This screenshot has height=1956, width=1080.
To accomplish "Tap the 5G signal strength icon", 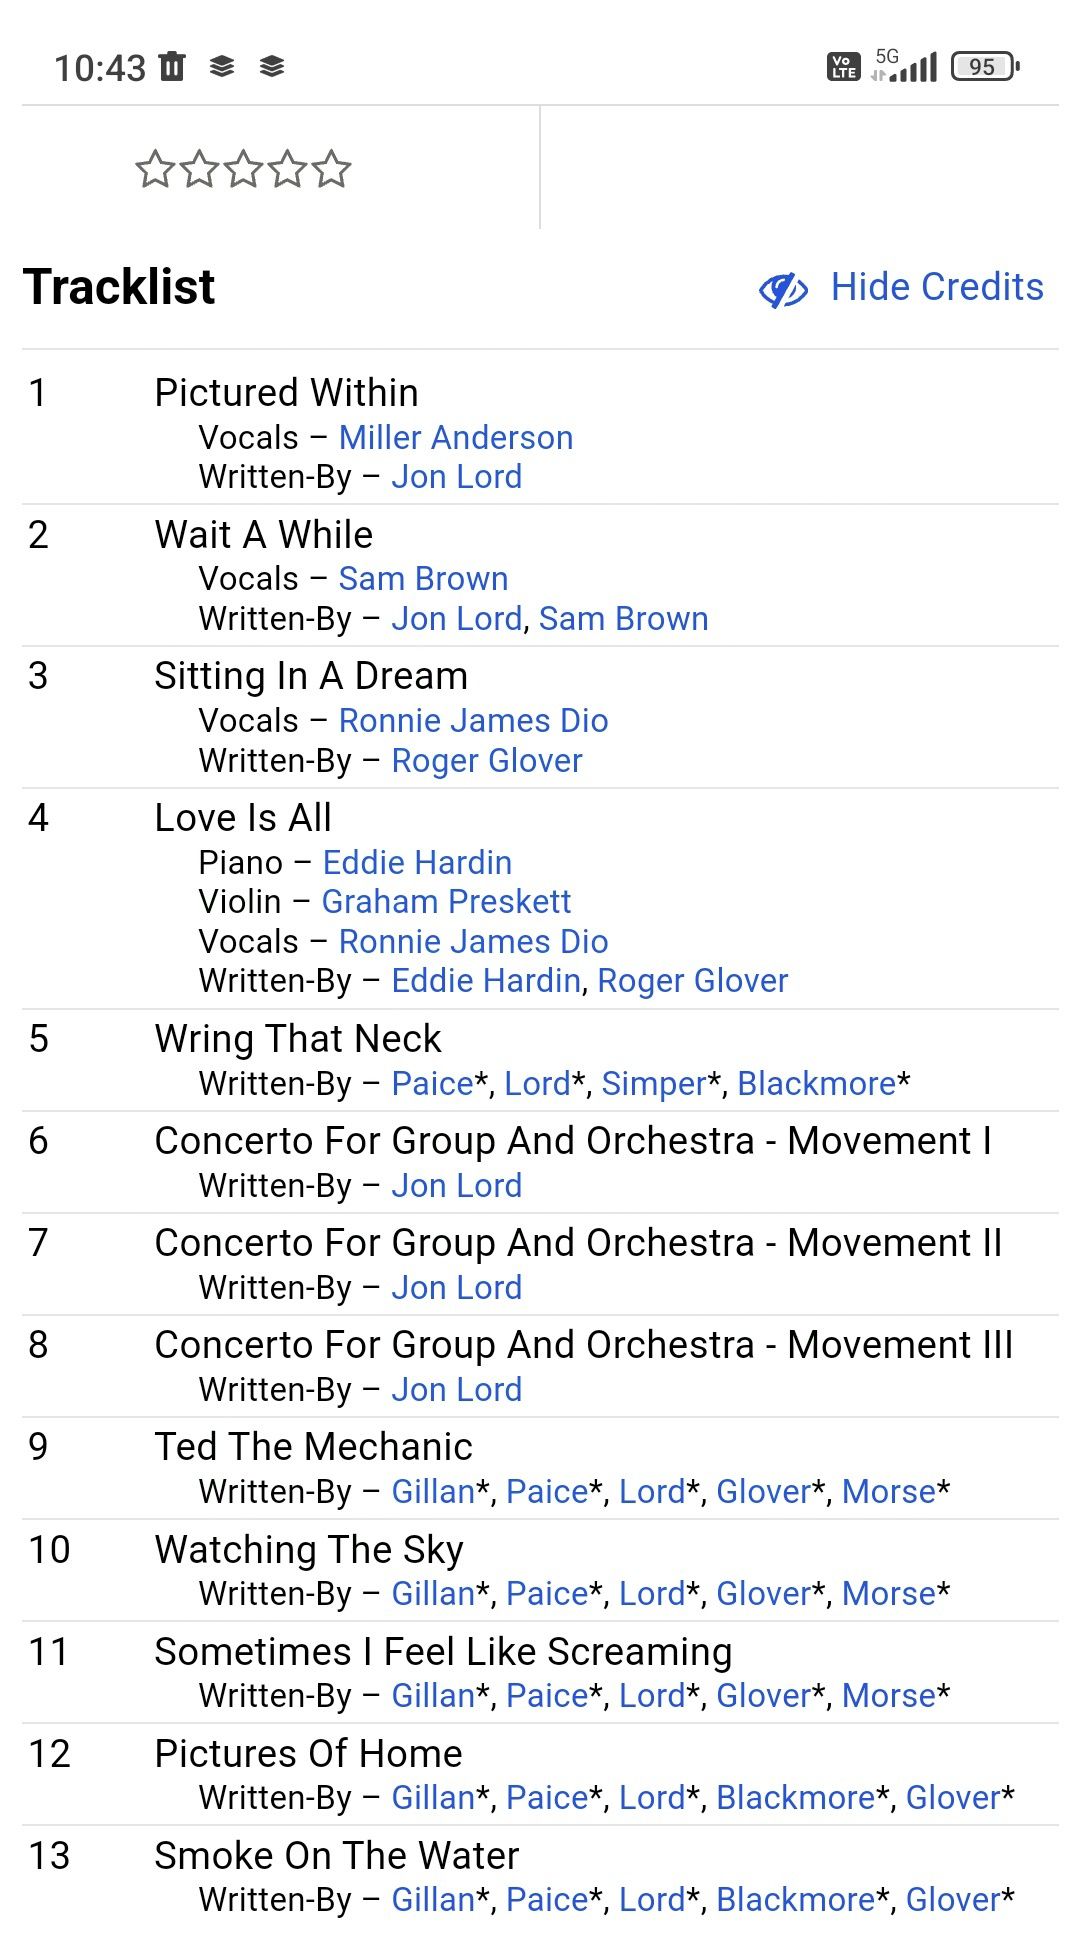I will [x=904, y=65].
